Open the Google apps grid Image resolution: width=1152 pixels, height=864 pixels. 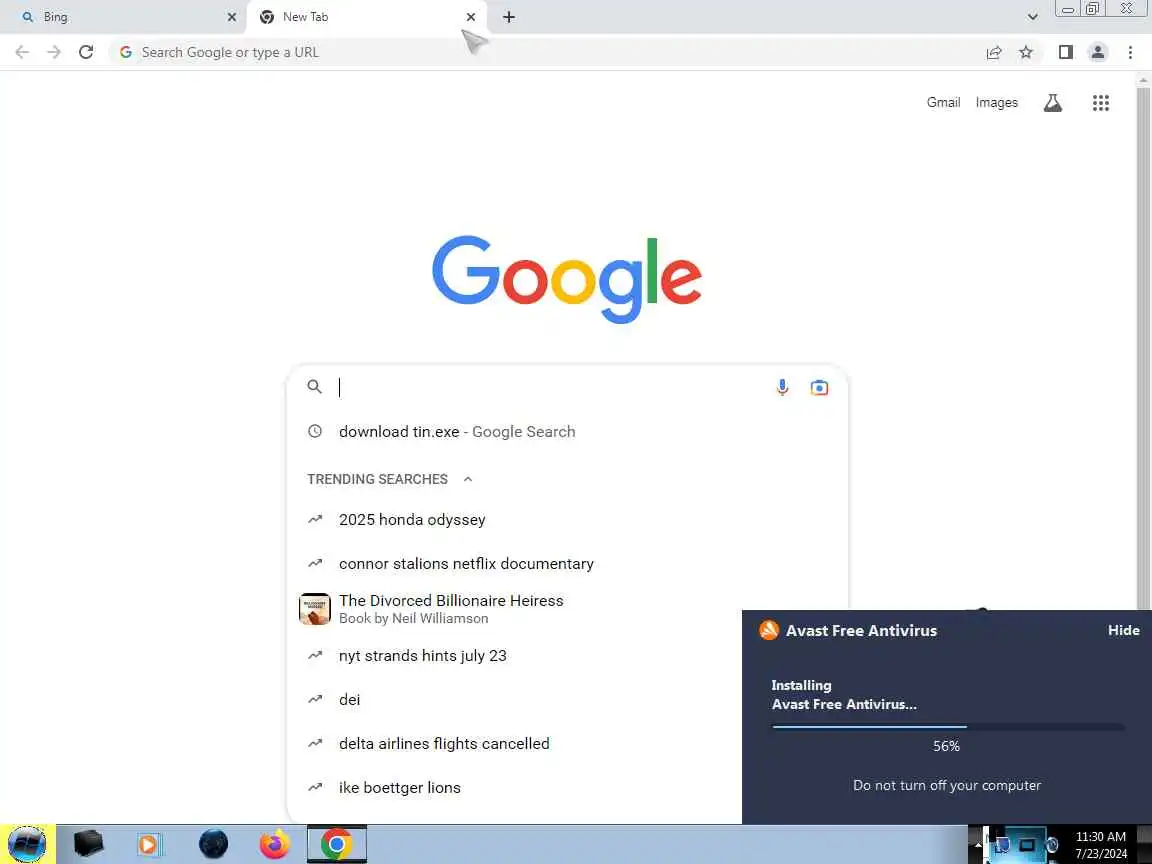[1101, 103]
